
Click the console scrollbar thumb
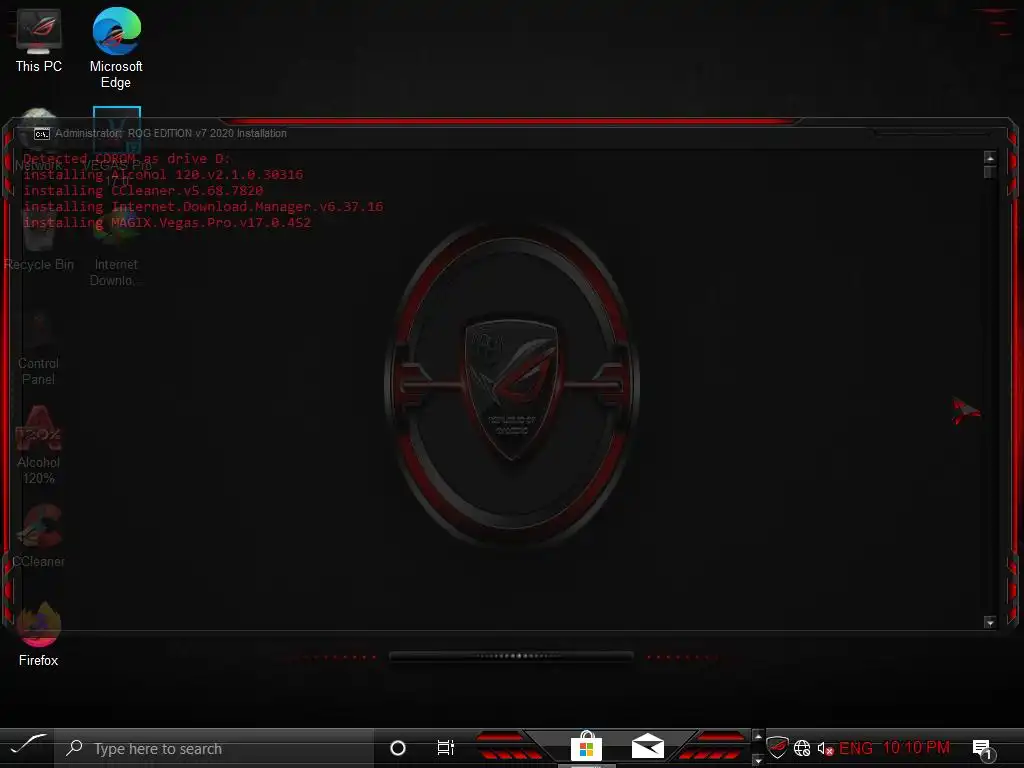pos(990,172)
